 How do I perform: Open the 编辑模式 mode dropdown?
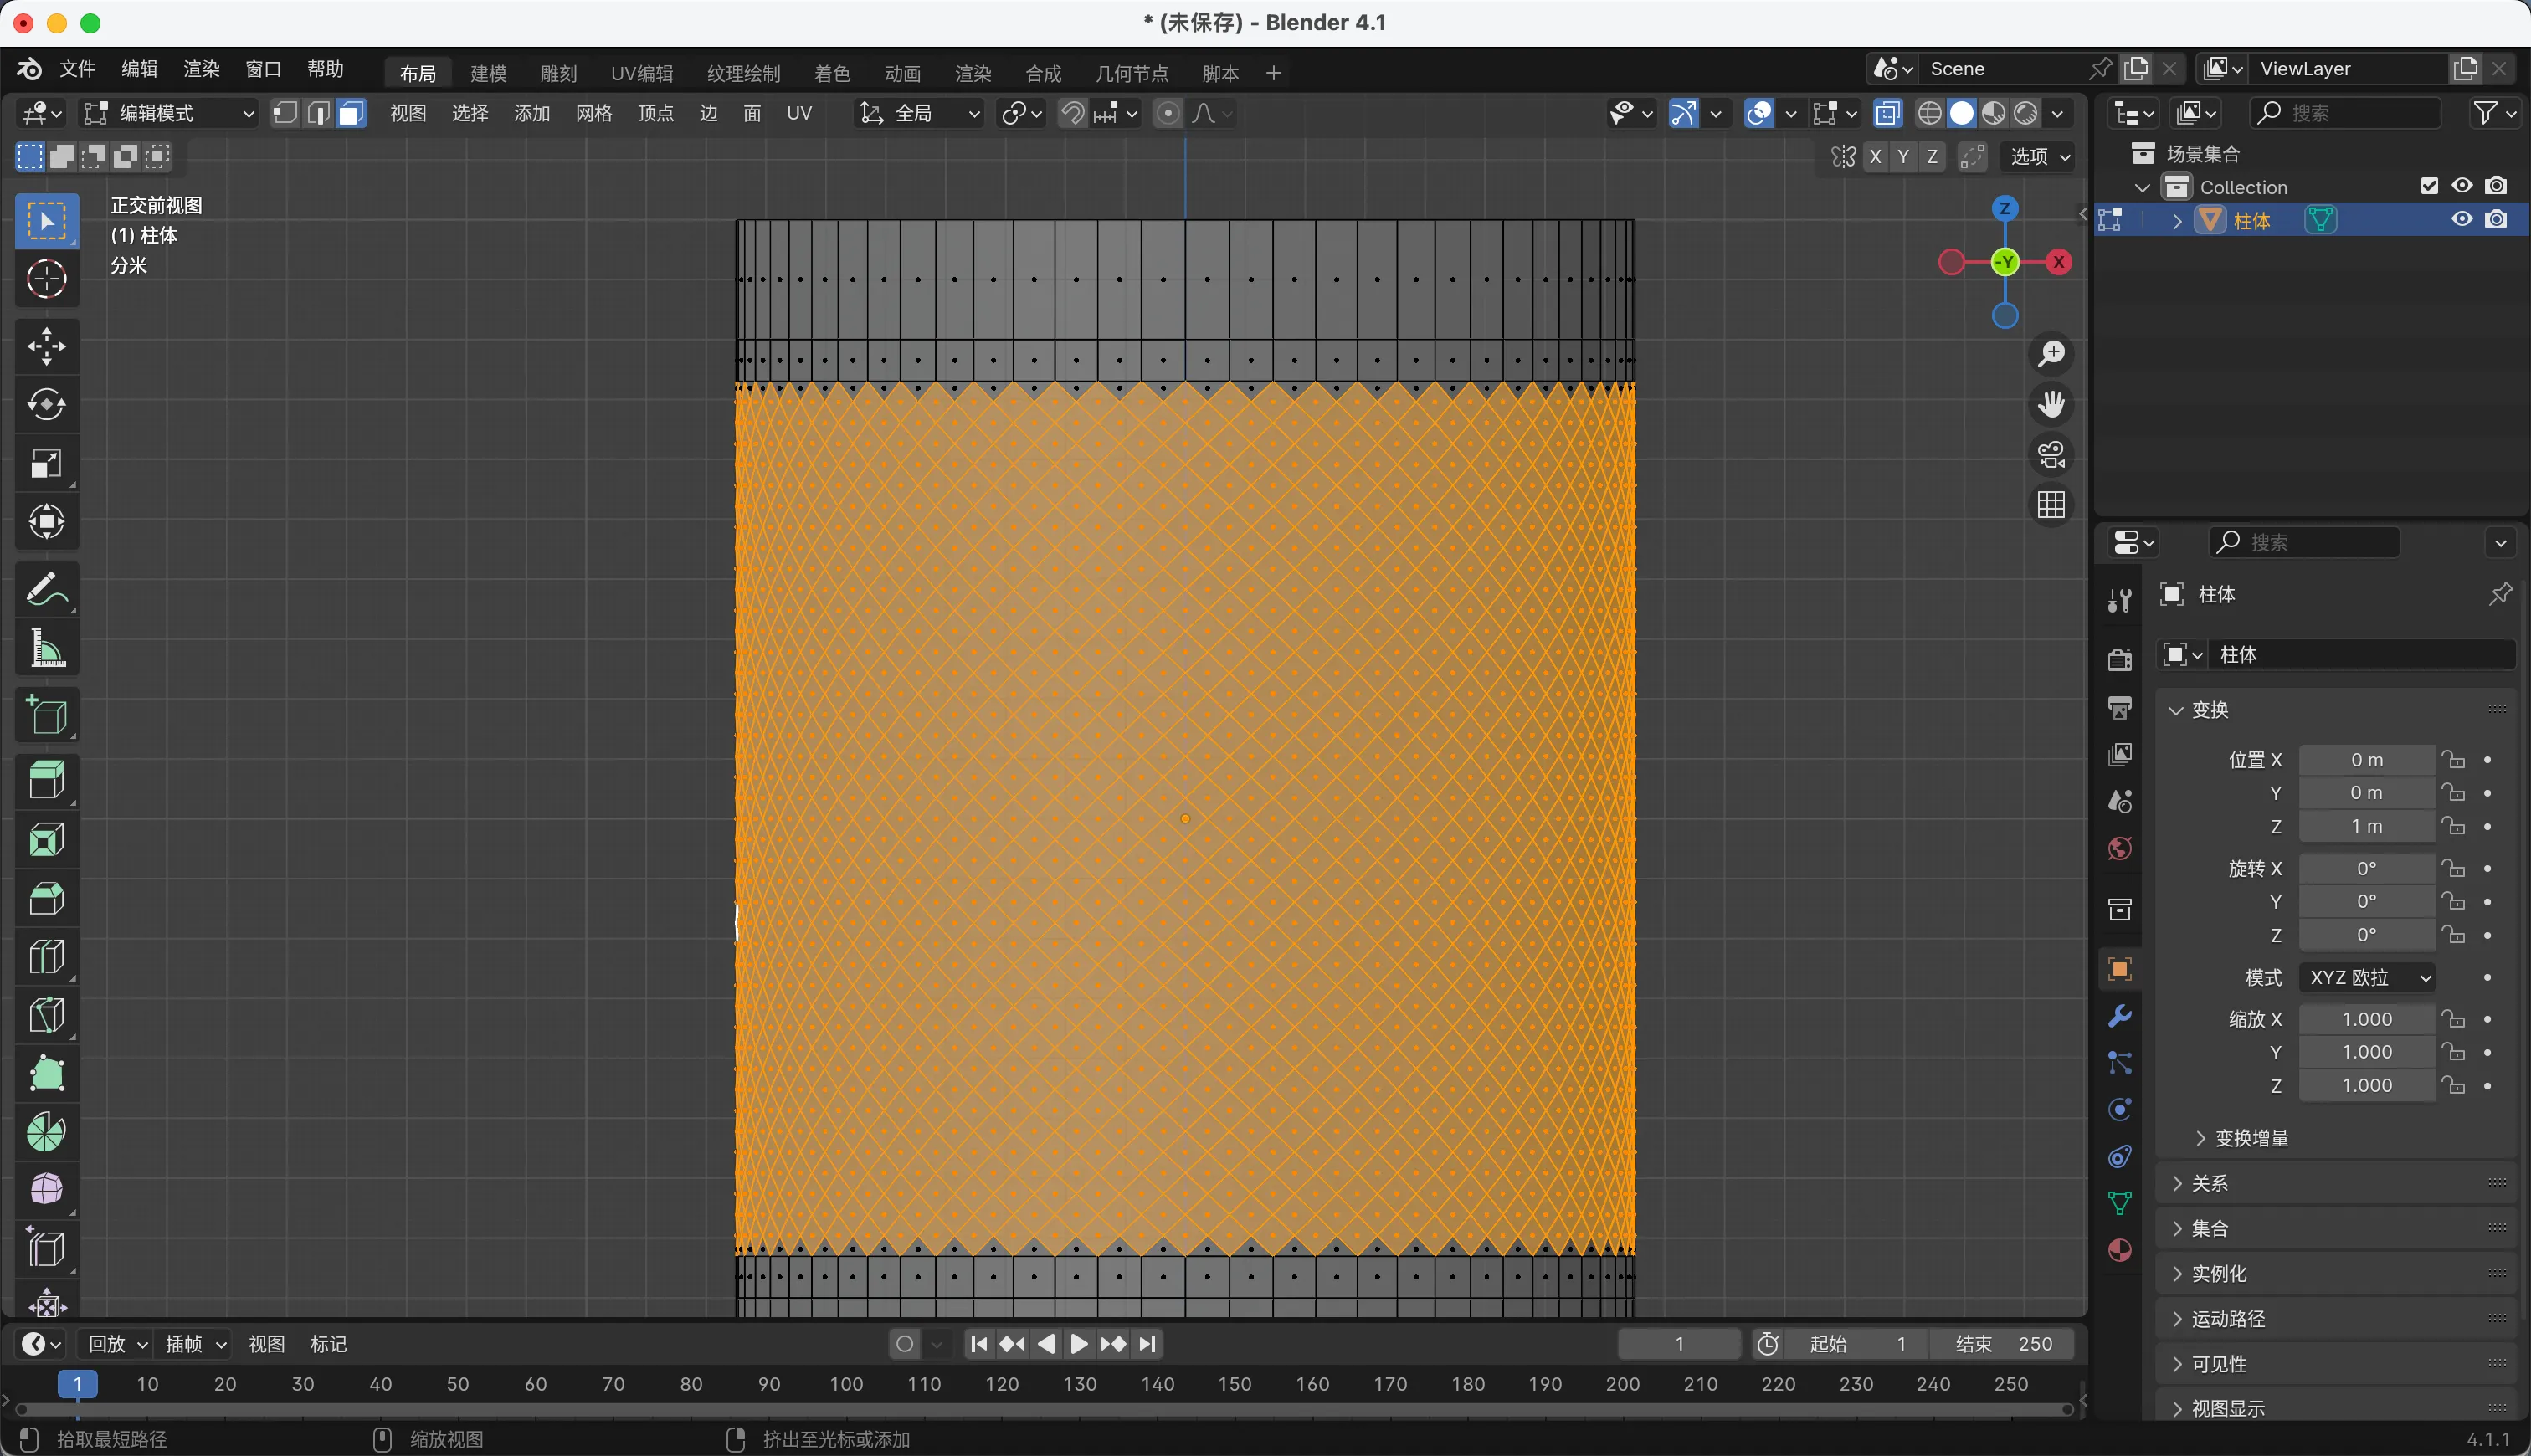click(168, 113)
